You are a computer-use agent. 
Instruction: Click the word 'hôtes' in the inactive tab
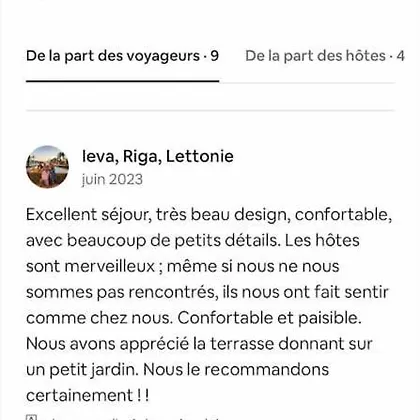click(366, 56)
